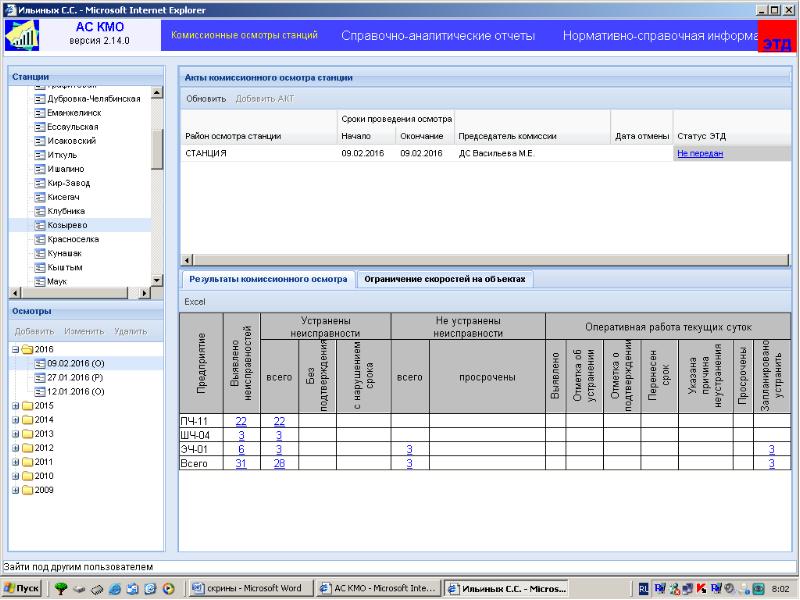The width and height of the screenshot is (800, 600).
Task: Open the red ЭТД button
Action: pyautogui.click(x=776, y=36)
